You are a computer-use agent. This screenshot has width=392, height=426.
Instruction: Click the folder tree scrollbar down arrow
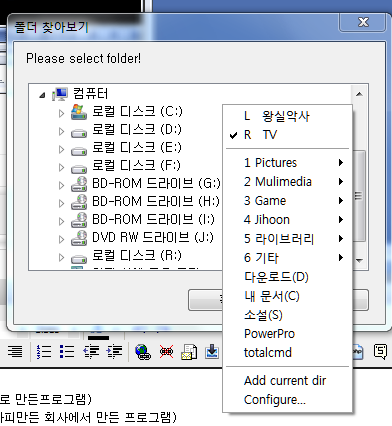tap(359, 260)
